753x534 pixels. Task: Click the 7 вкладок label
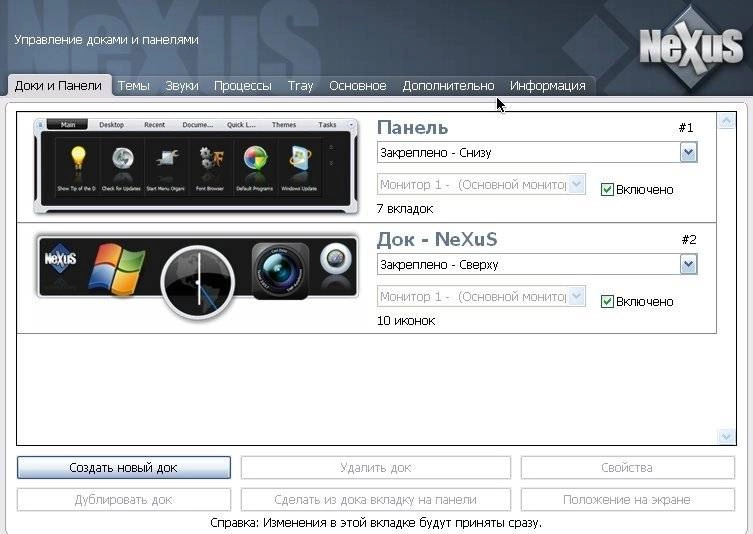(405, 209)
